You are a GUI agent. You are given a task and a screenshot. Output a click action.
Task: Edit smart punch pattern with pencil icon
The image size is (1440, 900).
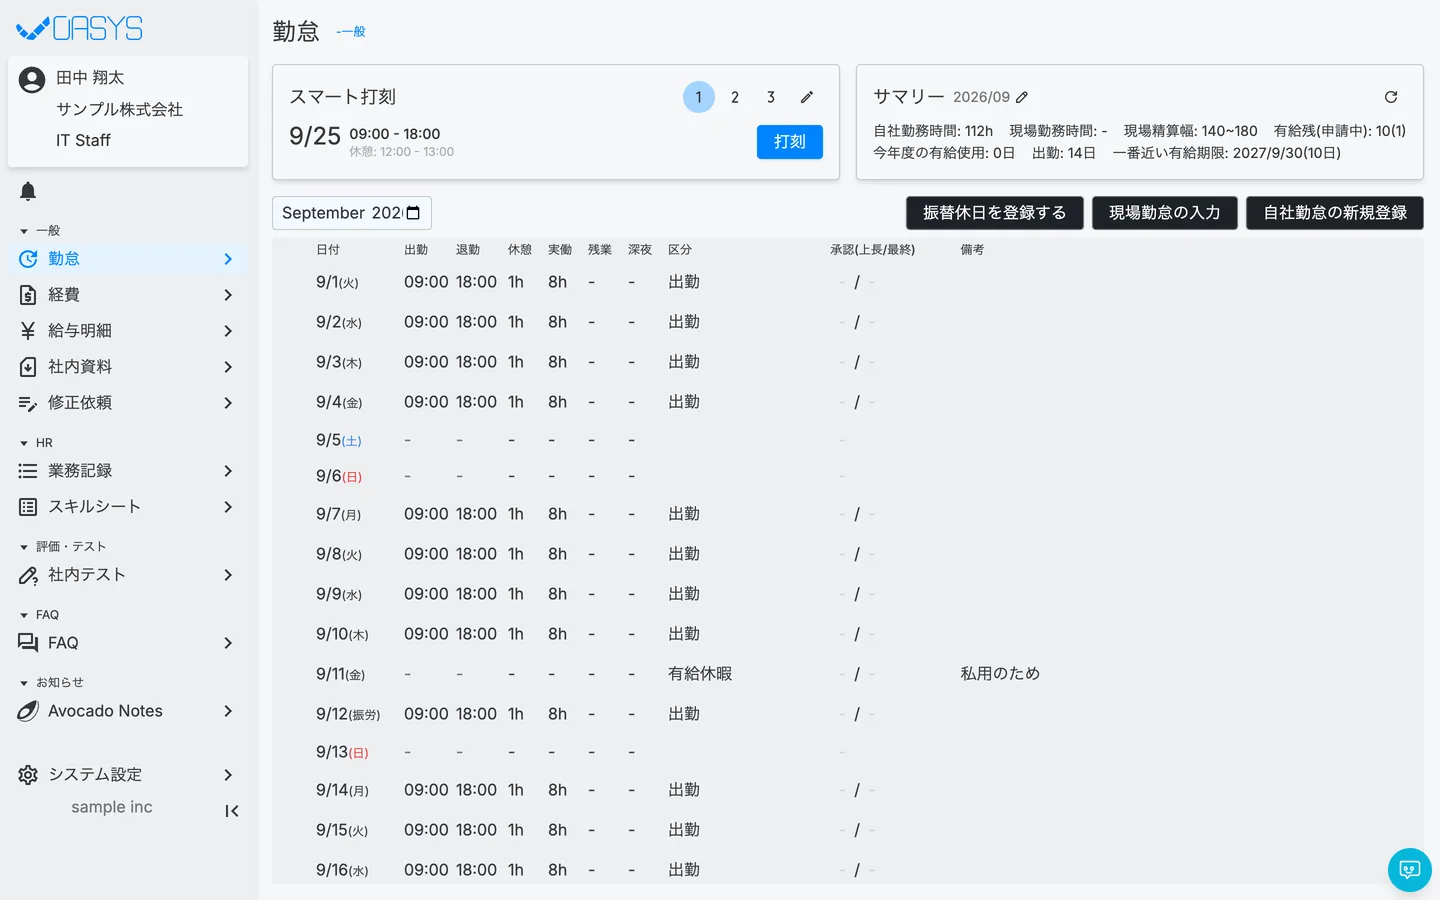pyautogui.click(x=807, y=97)
